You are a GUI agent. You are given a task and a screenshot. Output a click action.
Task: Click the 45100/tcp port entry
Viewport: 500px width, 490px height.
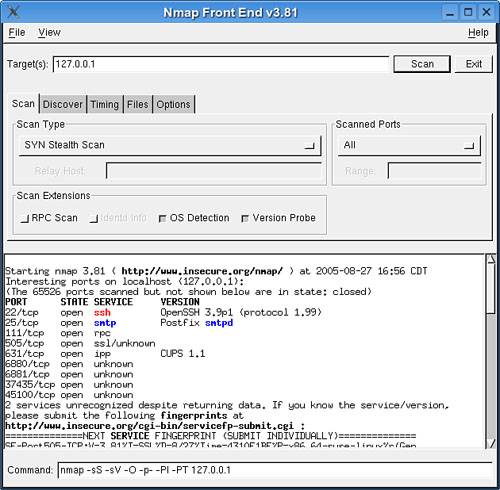click(x=30, y=395)
